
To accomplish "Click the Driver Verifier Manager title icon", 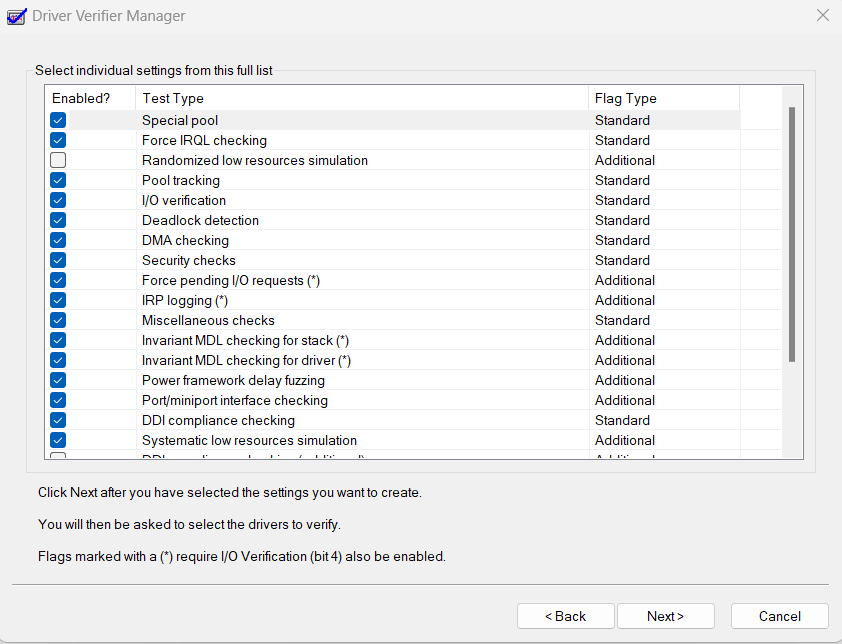I will click(16, 16).
